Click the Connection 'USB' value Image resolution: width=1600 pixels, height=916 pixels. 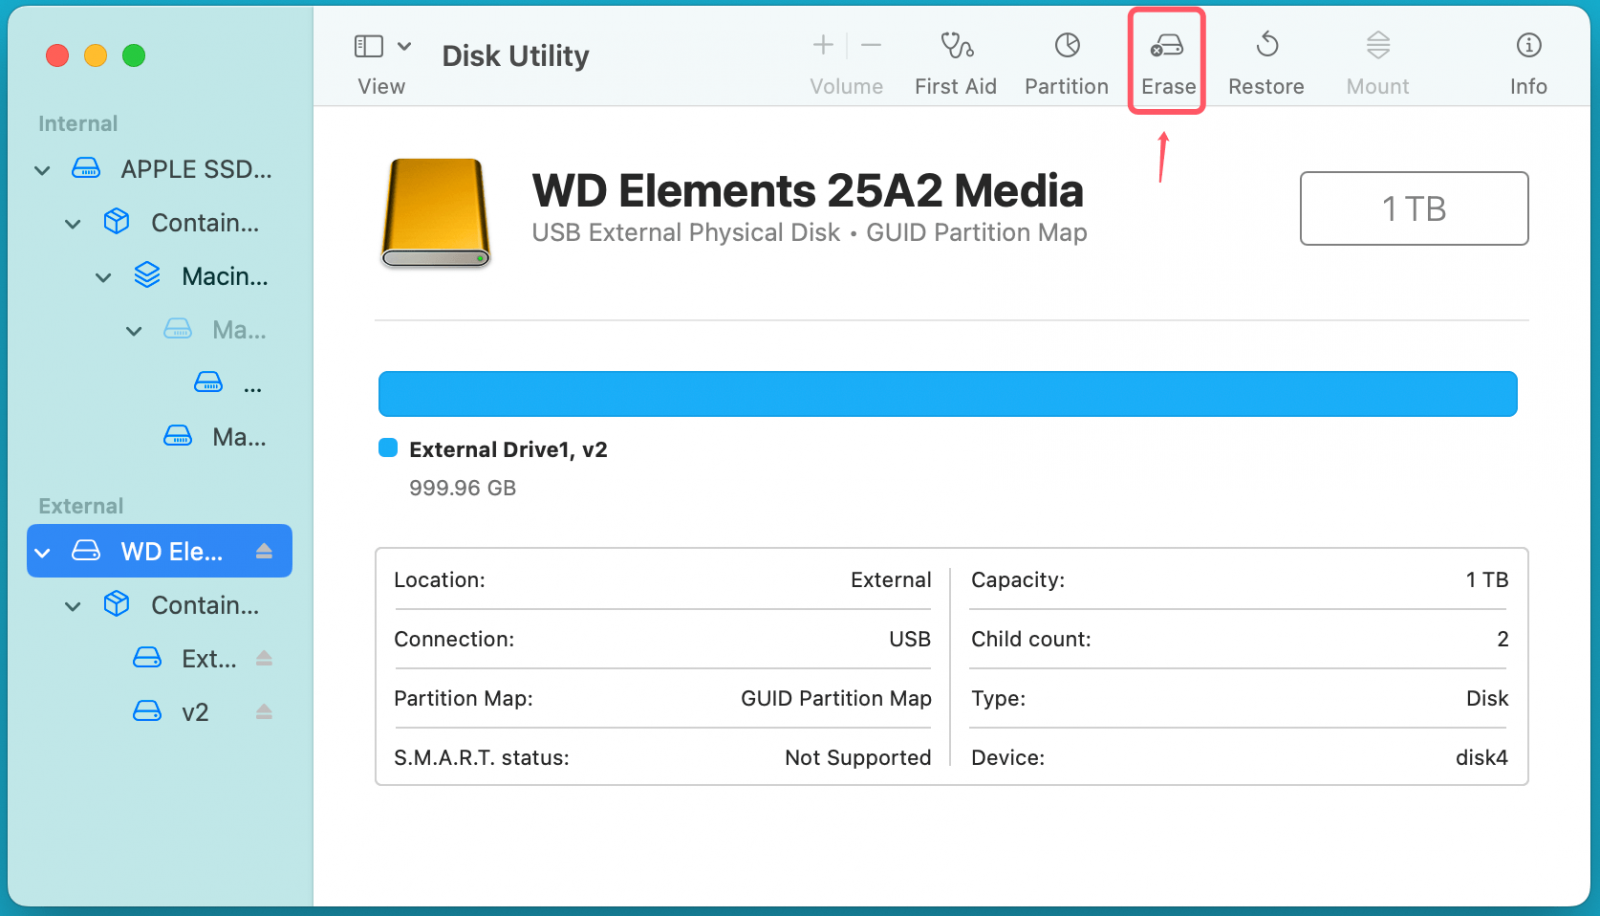pyautogui.click(x=909, y=639)
